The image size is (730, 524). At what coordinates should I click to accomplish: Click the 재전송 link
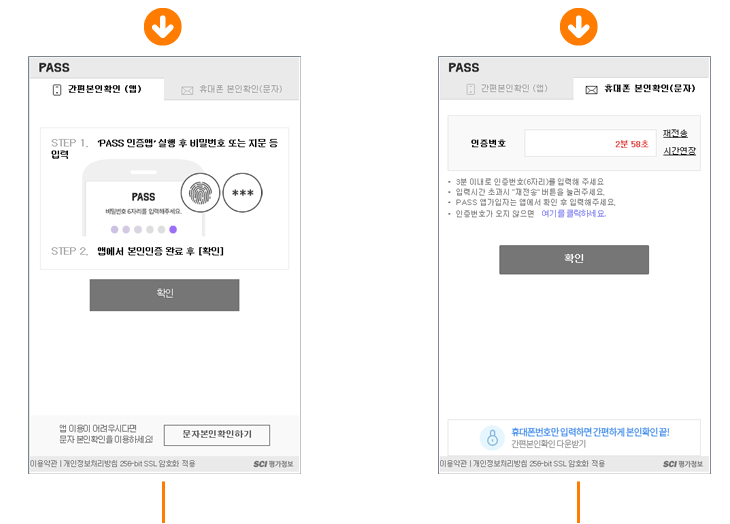click(675, 134)
